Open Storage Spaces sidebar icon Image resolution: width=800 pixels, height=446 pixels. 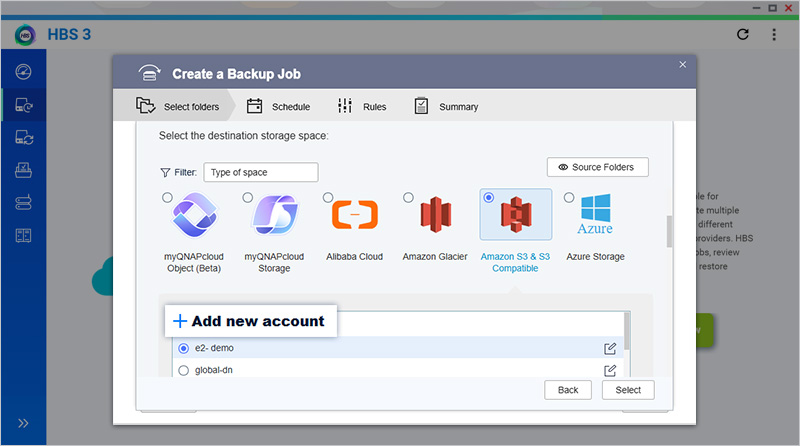23,203
